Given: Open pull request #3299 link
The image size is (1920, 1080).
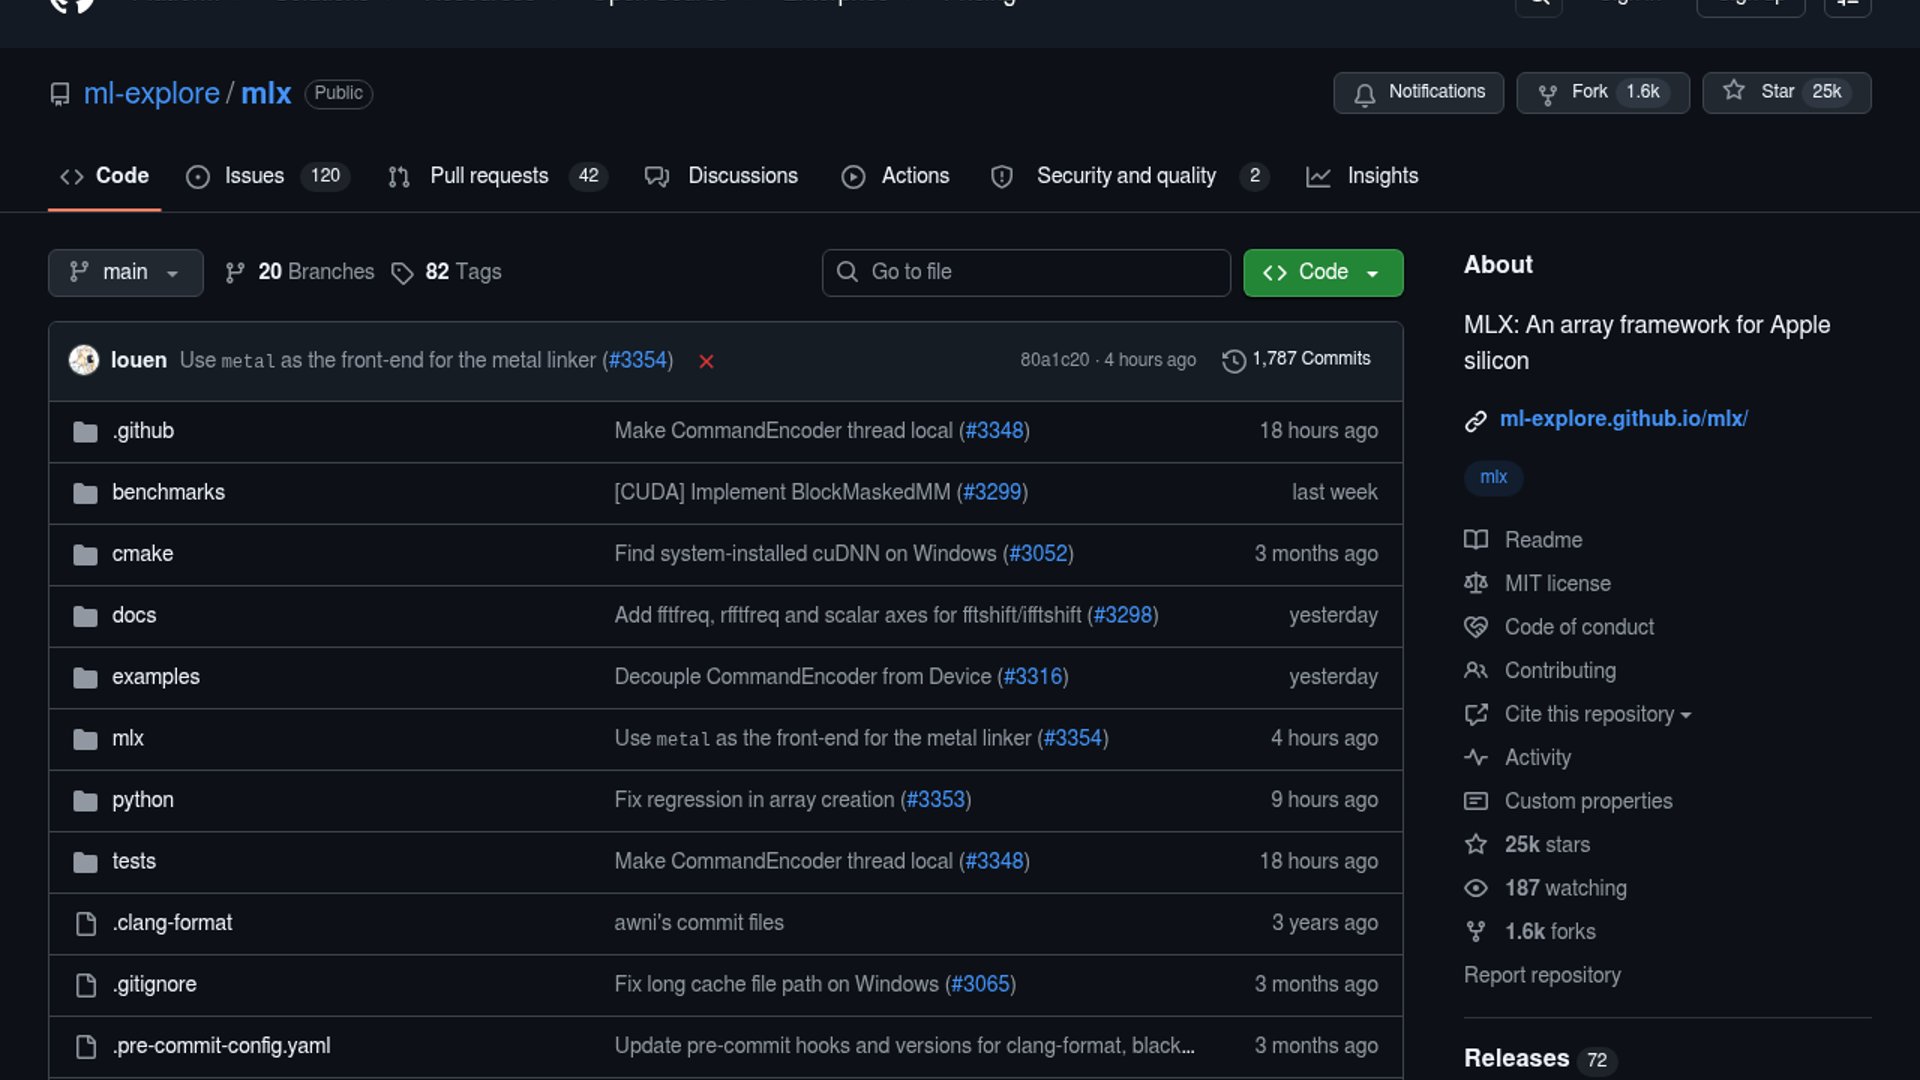Looking at the screenshot, I should pos(992,492).
